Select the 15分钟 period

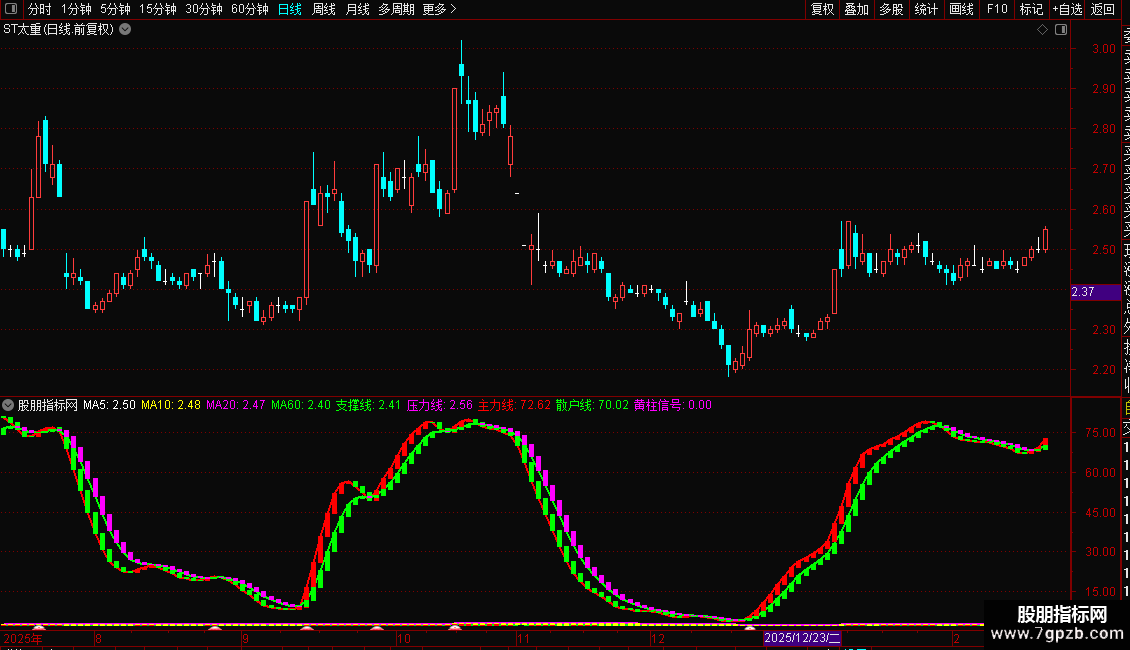pos(158,9)
